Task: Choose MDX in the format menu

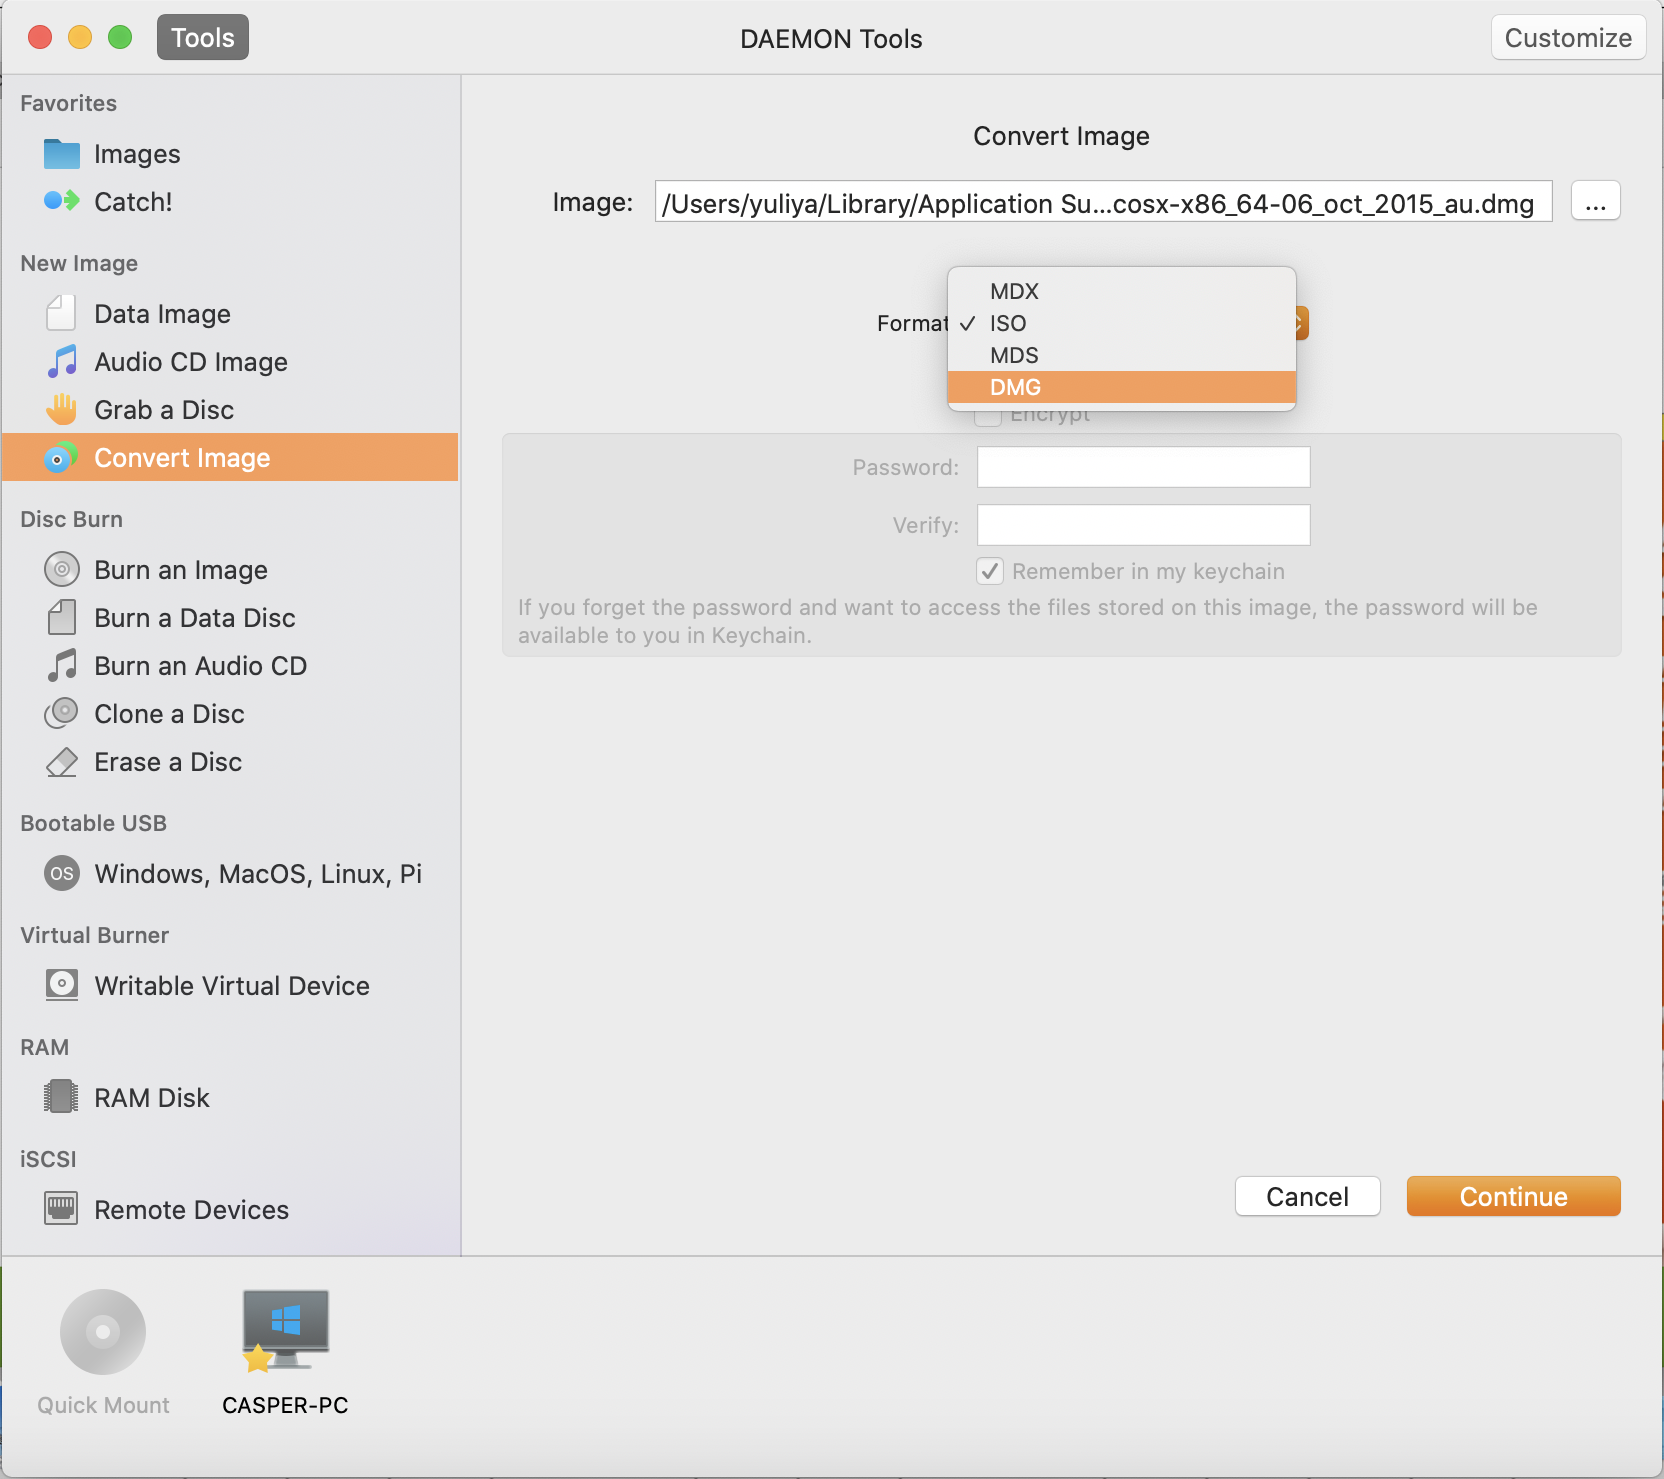Action: 1121,291
